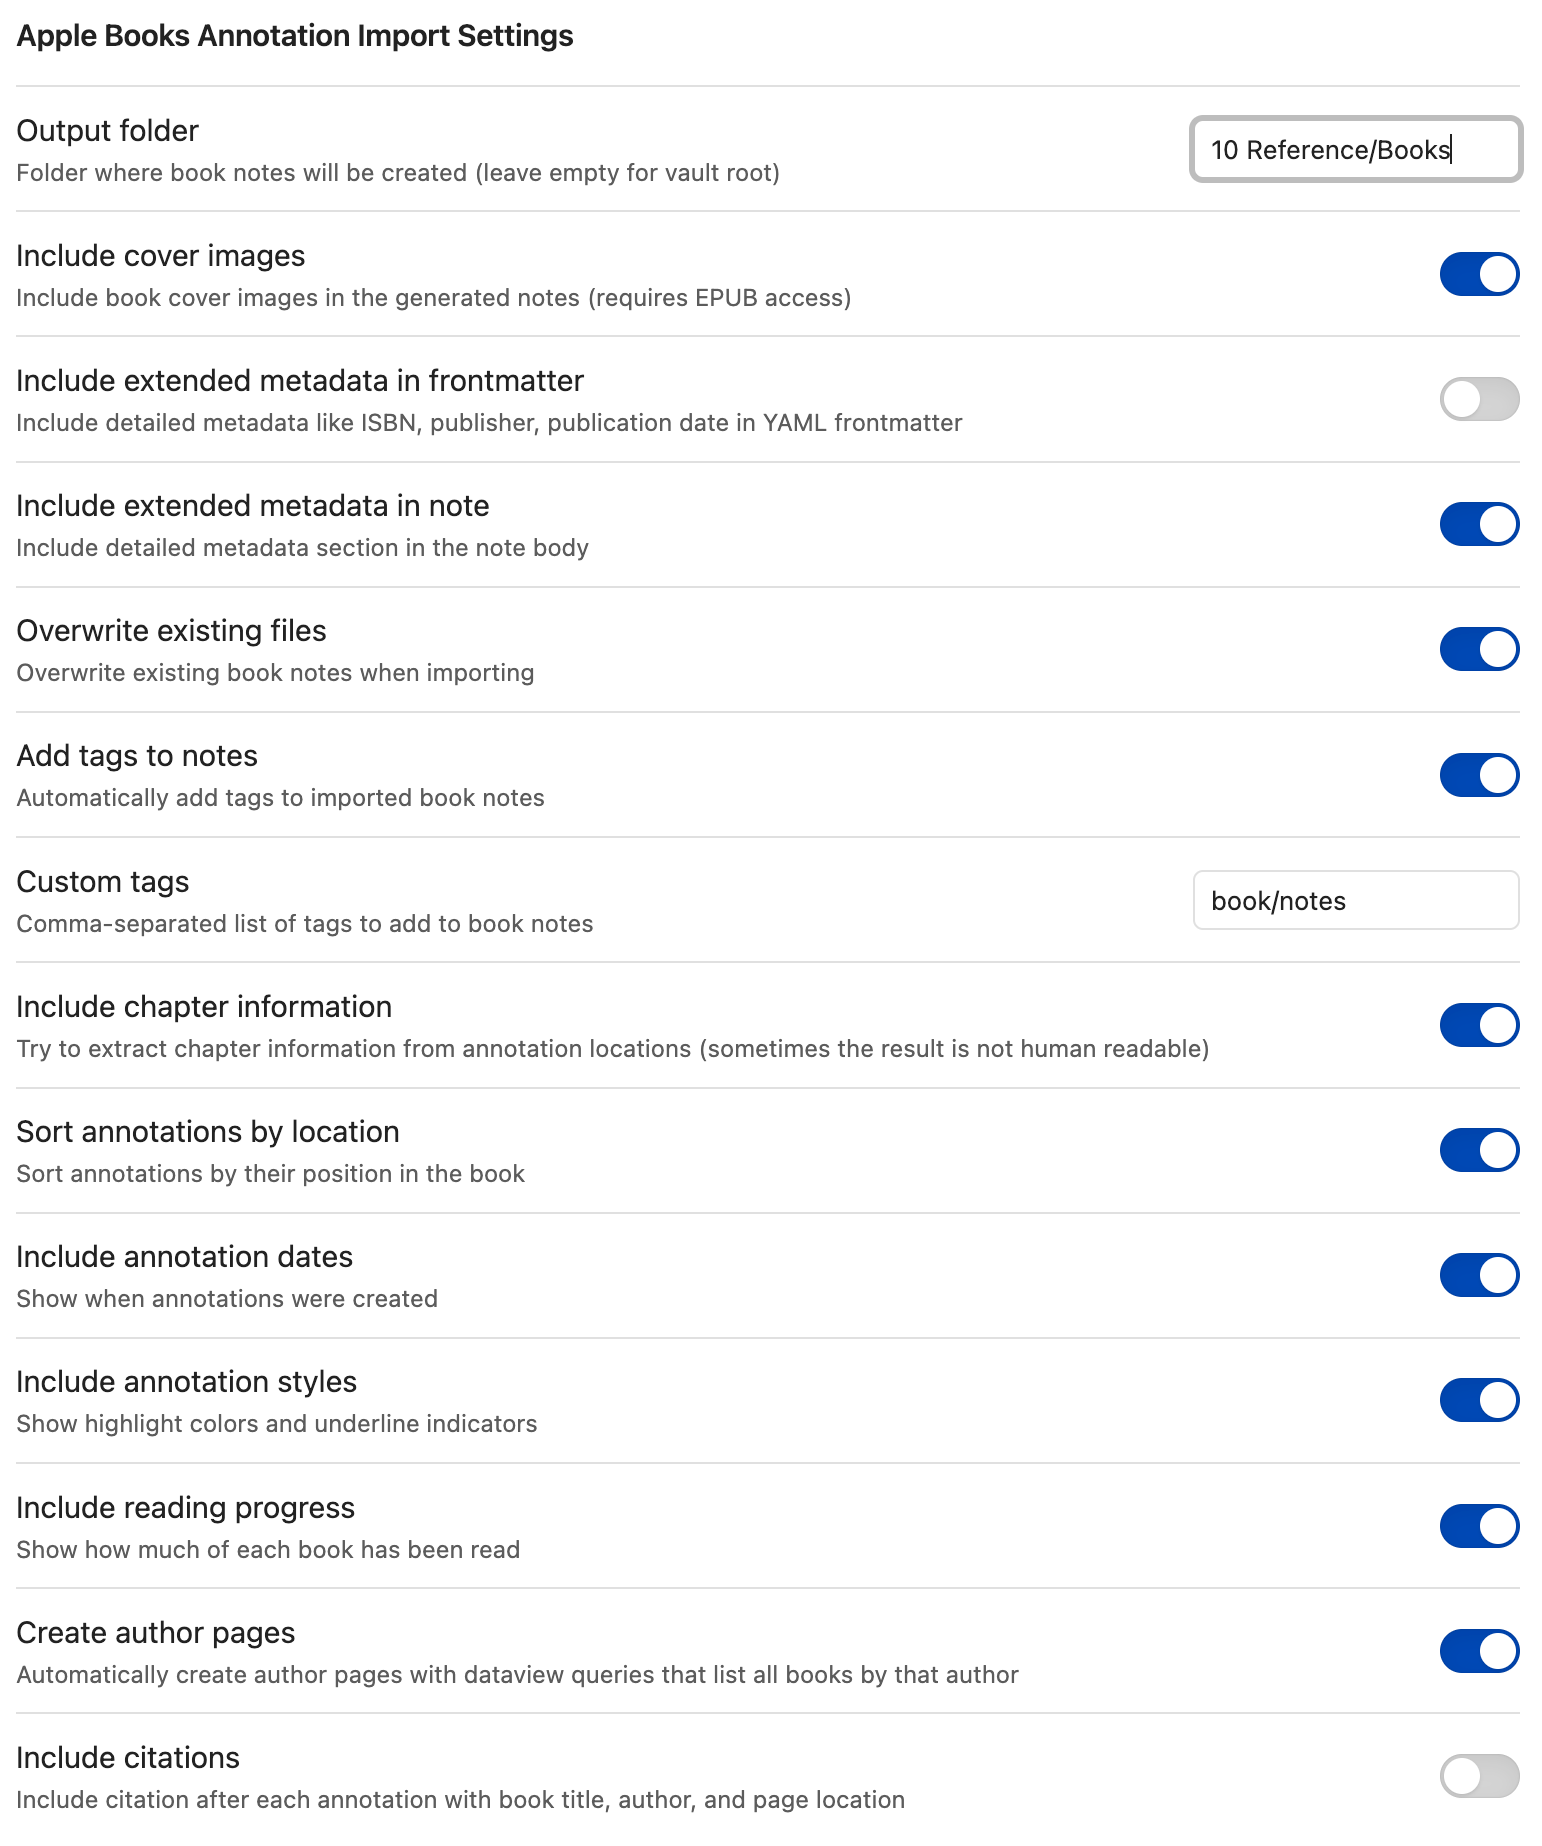Click the Apple Books Annotation Import Settings heading
This screenshot has height=1846, width=1542.
point(295,36)
